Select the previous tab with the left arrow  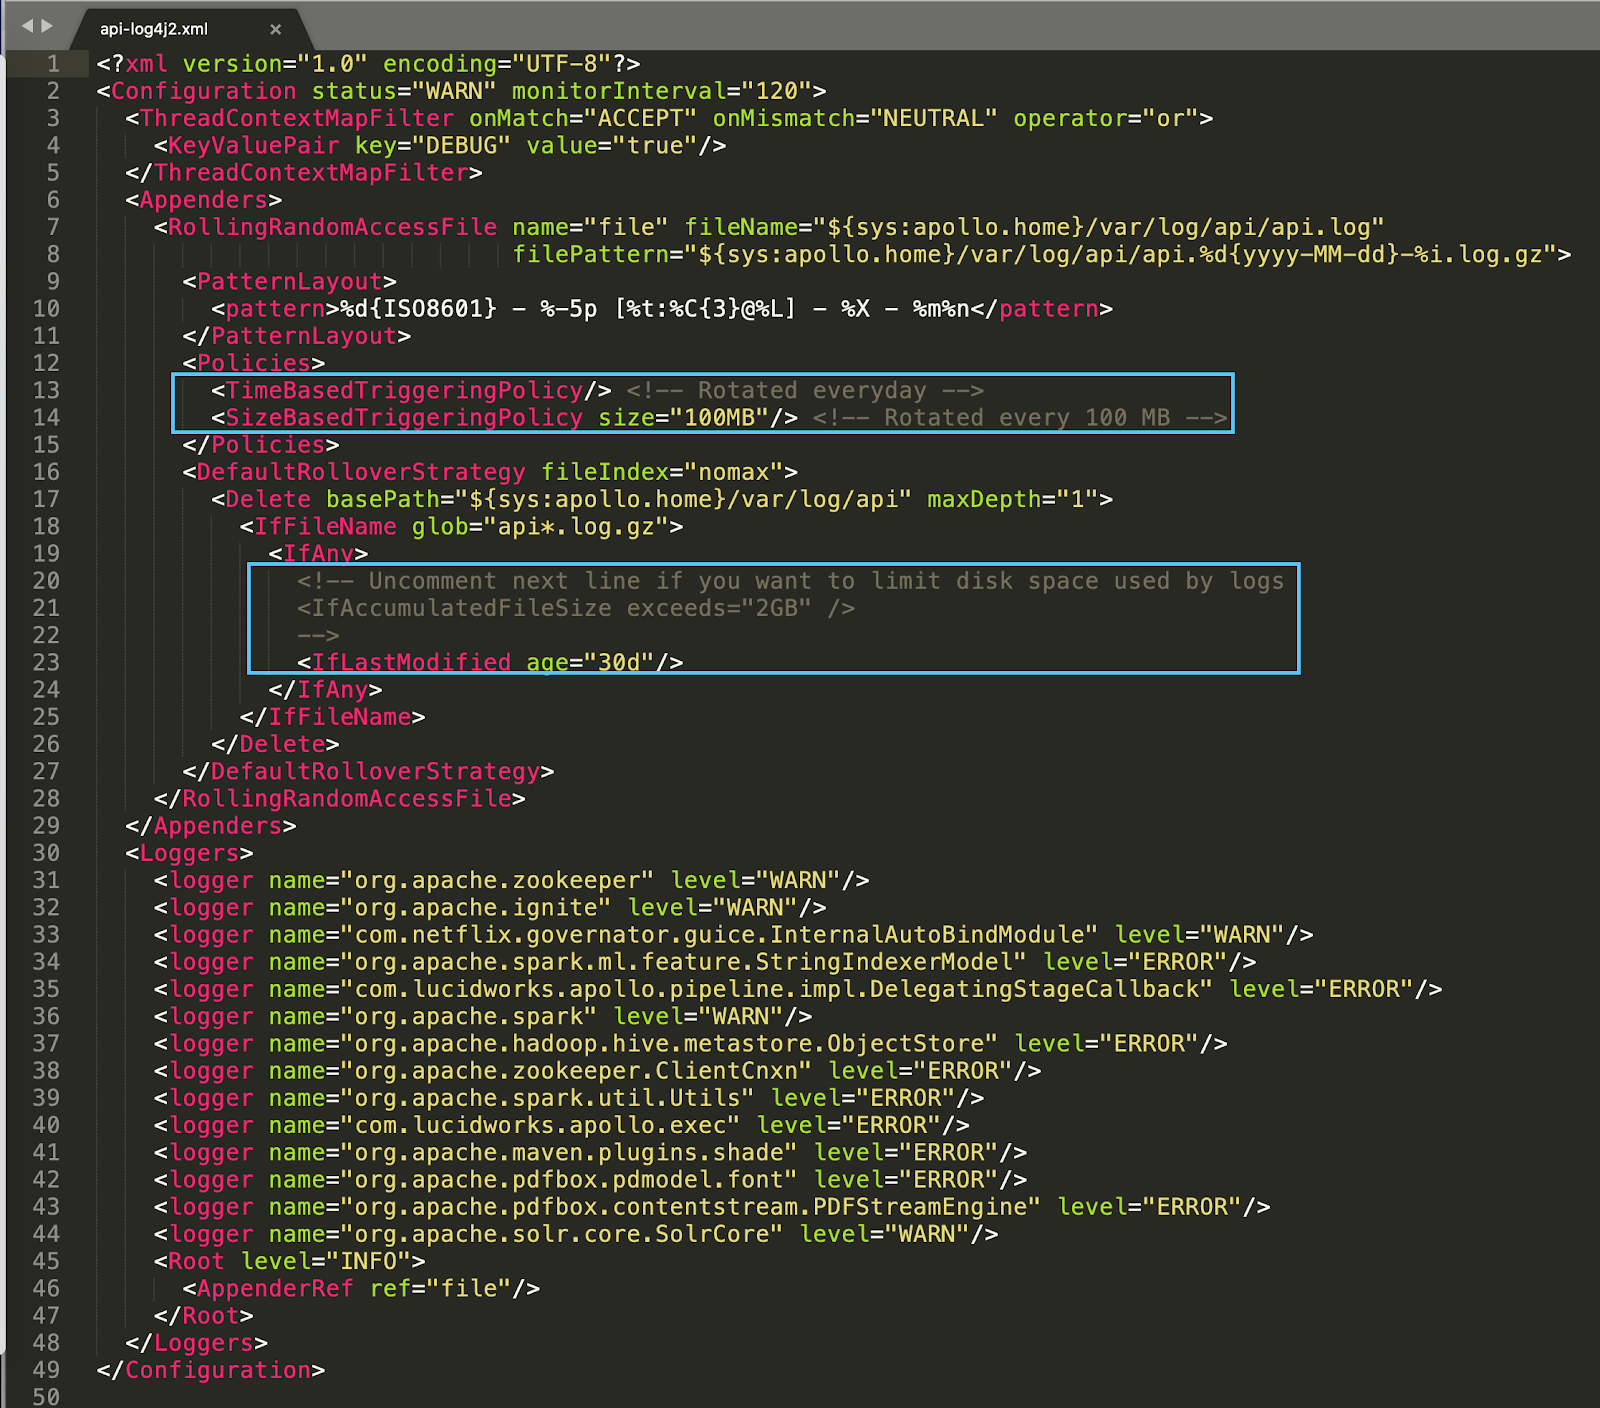pyautogui.click(x=27, y=25)
